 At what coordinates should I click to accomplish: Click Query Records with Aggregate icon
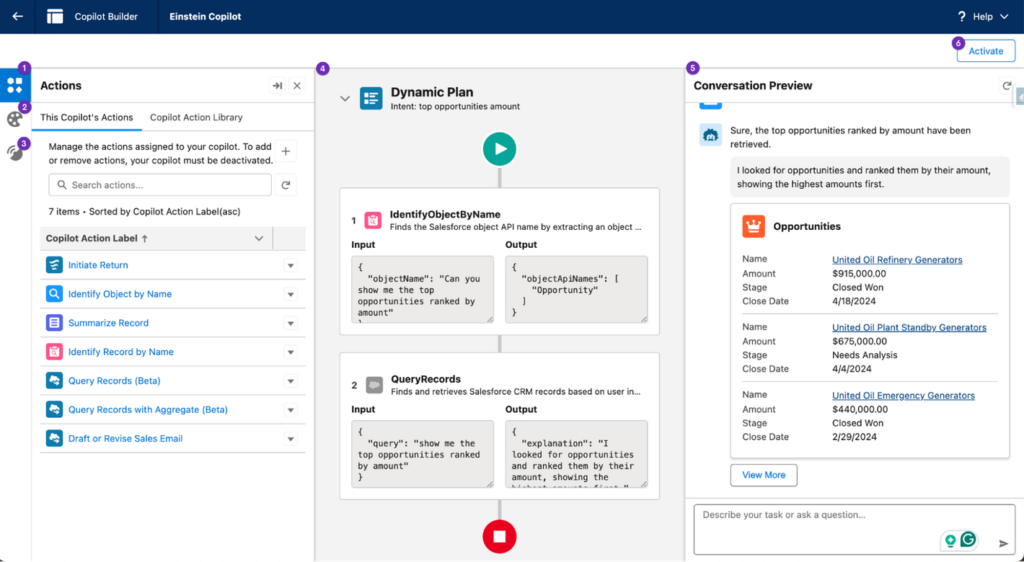54,409
